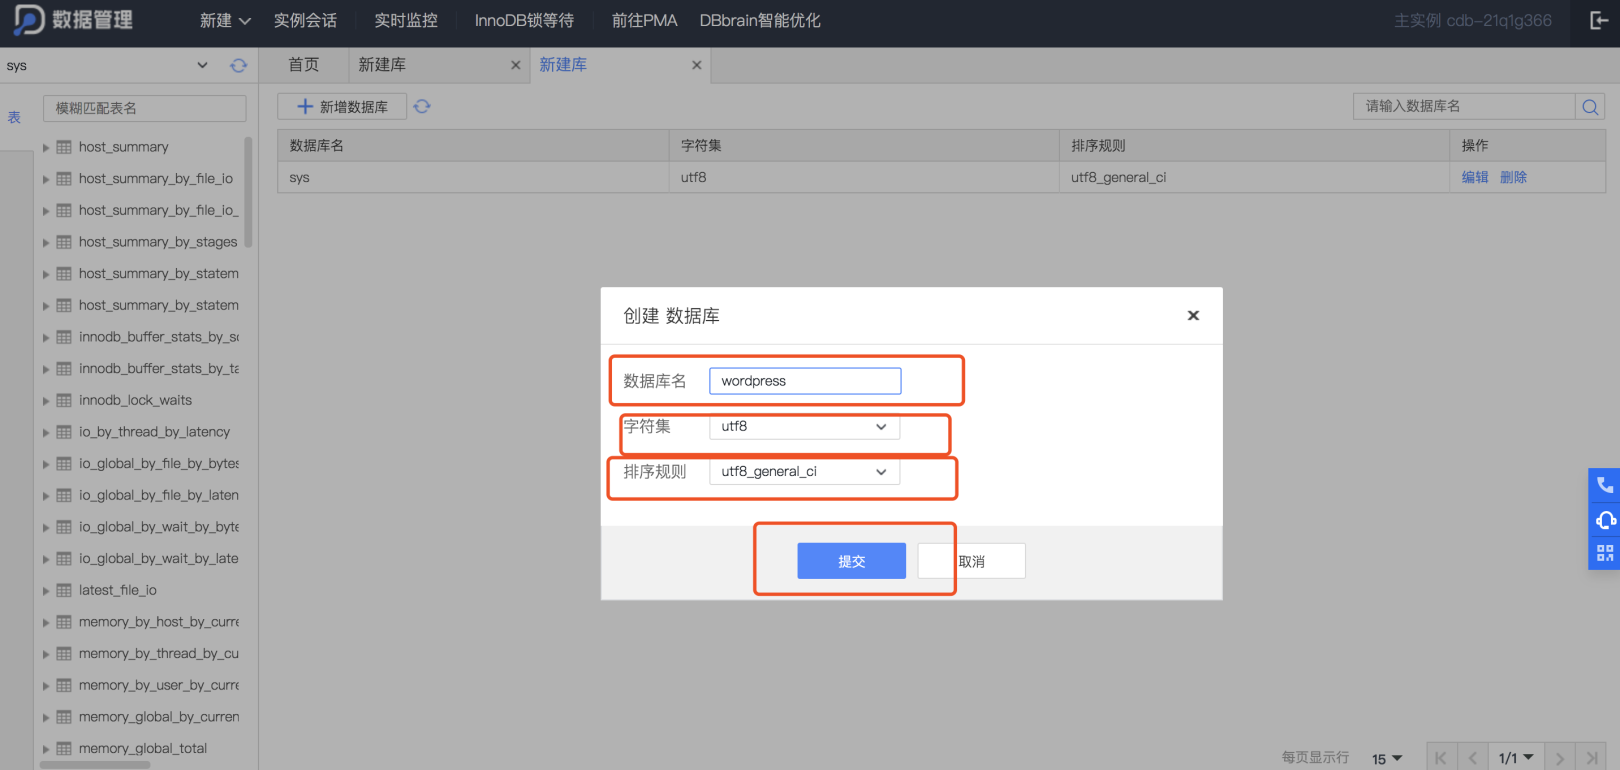The height and width of the screenshot is (770, 1620).
Task: Close the 创建 数据库 dialog
Action: pyautogui.click(x=1193, y=315)
